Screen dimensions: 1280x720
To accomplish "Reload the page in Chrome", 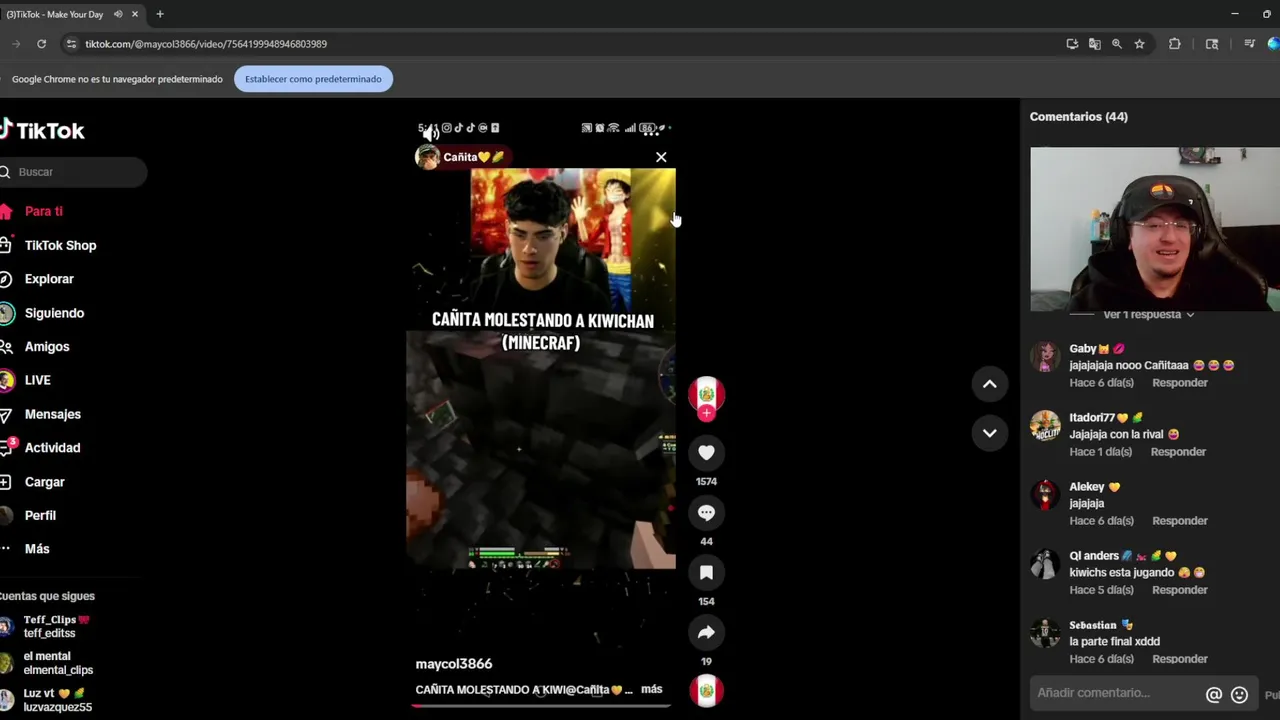I will pos(41,44).
